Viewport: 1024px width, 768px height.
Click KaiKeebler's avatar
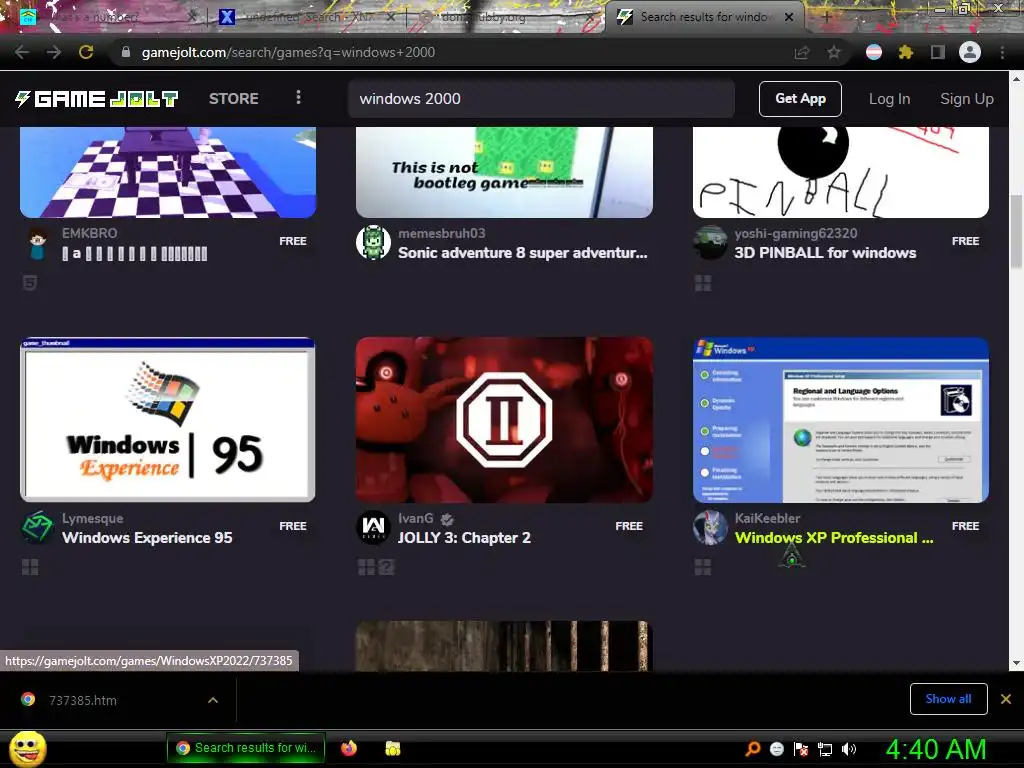pyautogui.click(x=710, y=528)
